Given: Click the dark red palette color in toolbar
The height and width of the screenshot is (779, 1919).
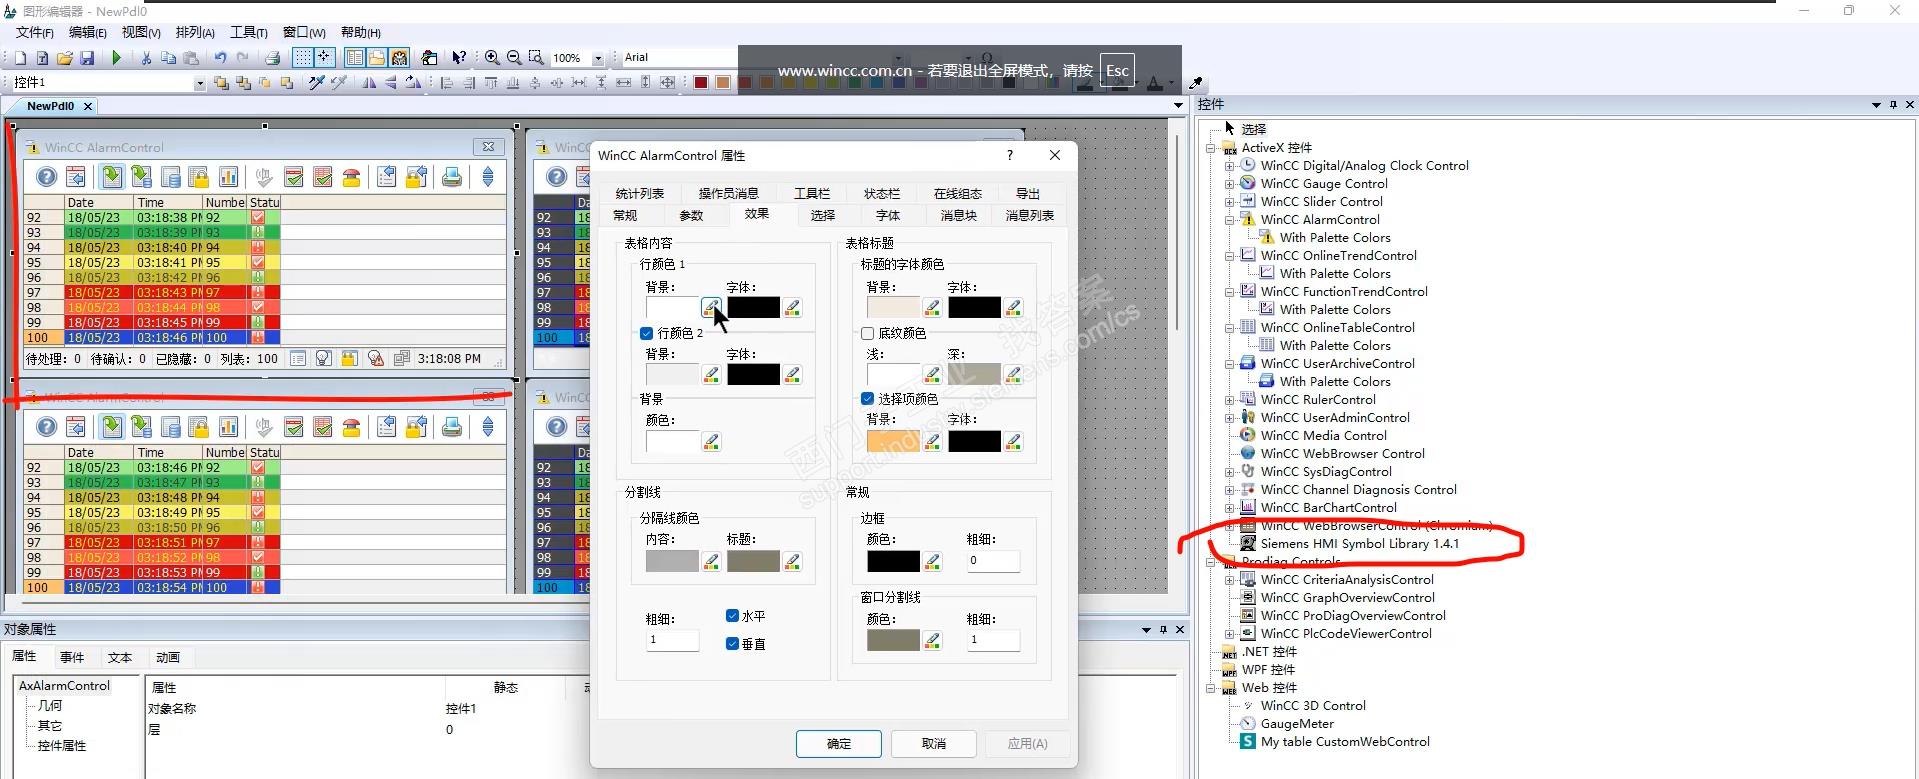Looking at the screenshot, I should pos(701,83).
